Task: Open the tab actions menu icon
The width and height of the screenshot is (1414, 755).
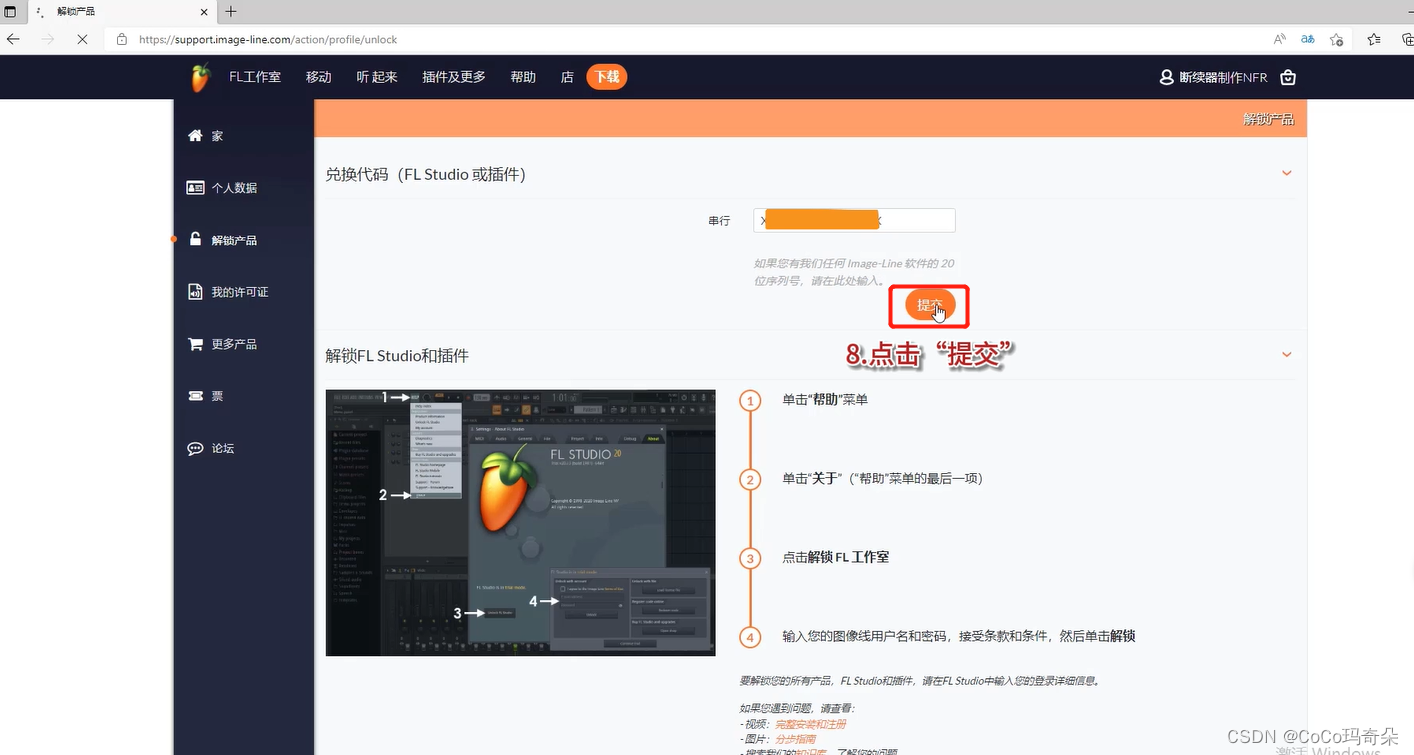Action: [x=11, y=12]
